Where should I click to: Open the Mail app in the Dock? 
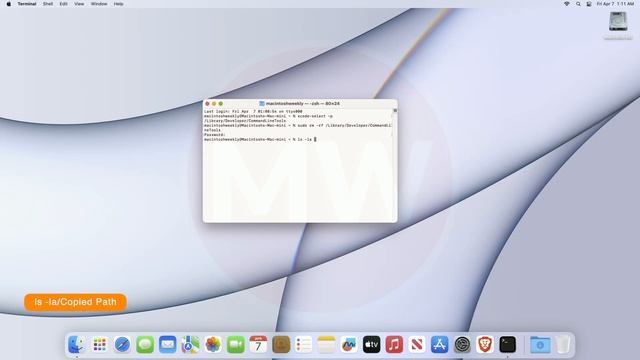pyautogui.click(x=168, y=345)
